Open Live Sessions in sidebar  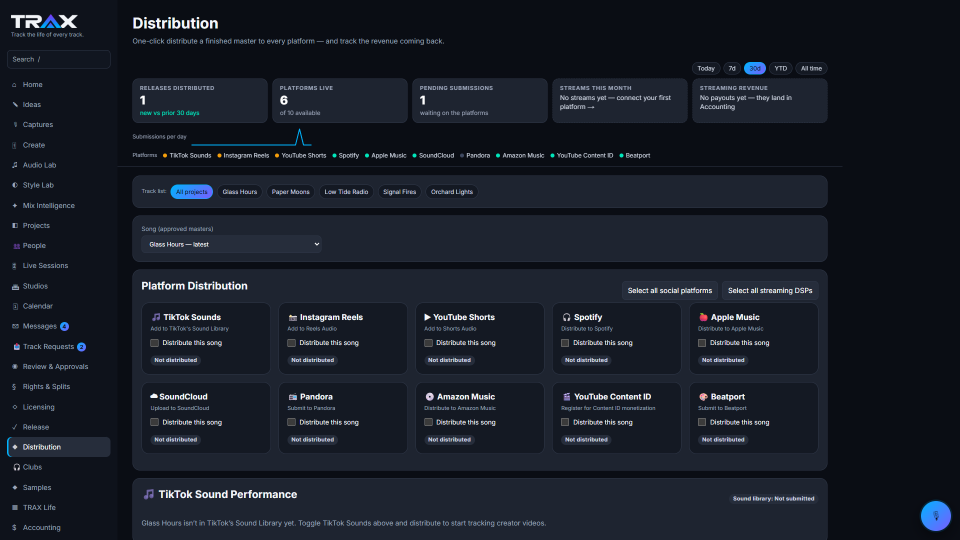[59, 266]
